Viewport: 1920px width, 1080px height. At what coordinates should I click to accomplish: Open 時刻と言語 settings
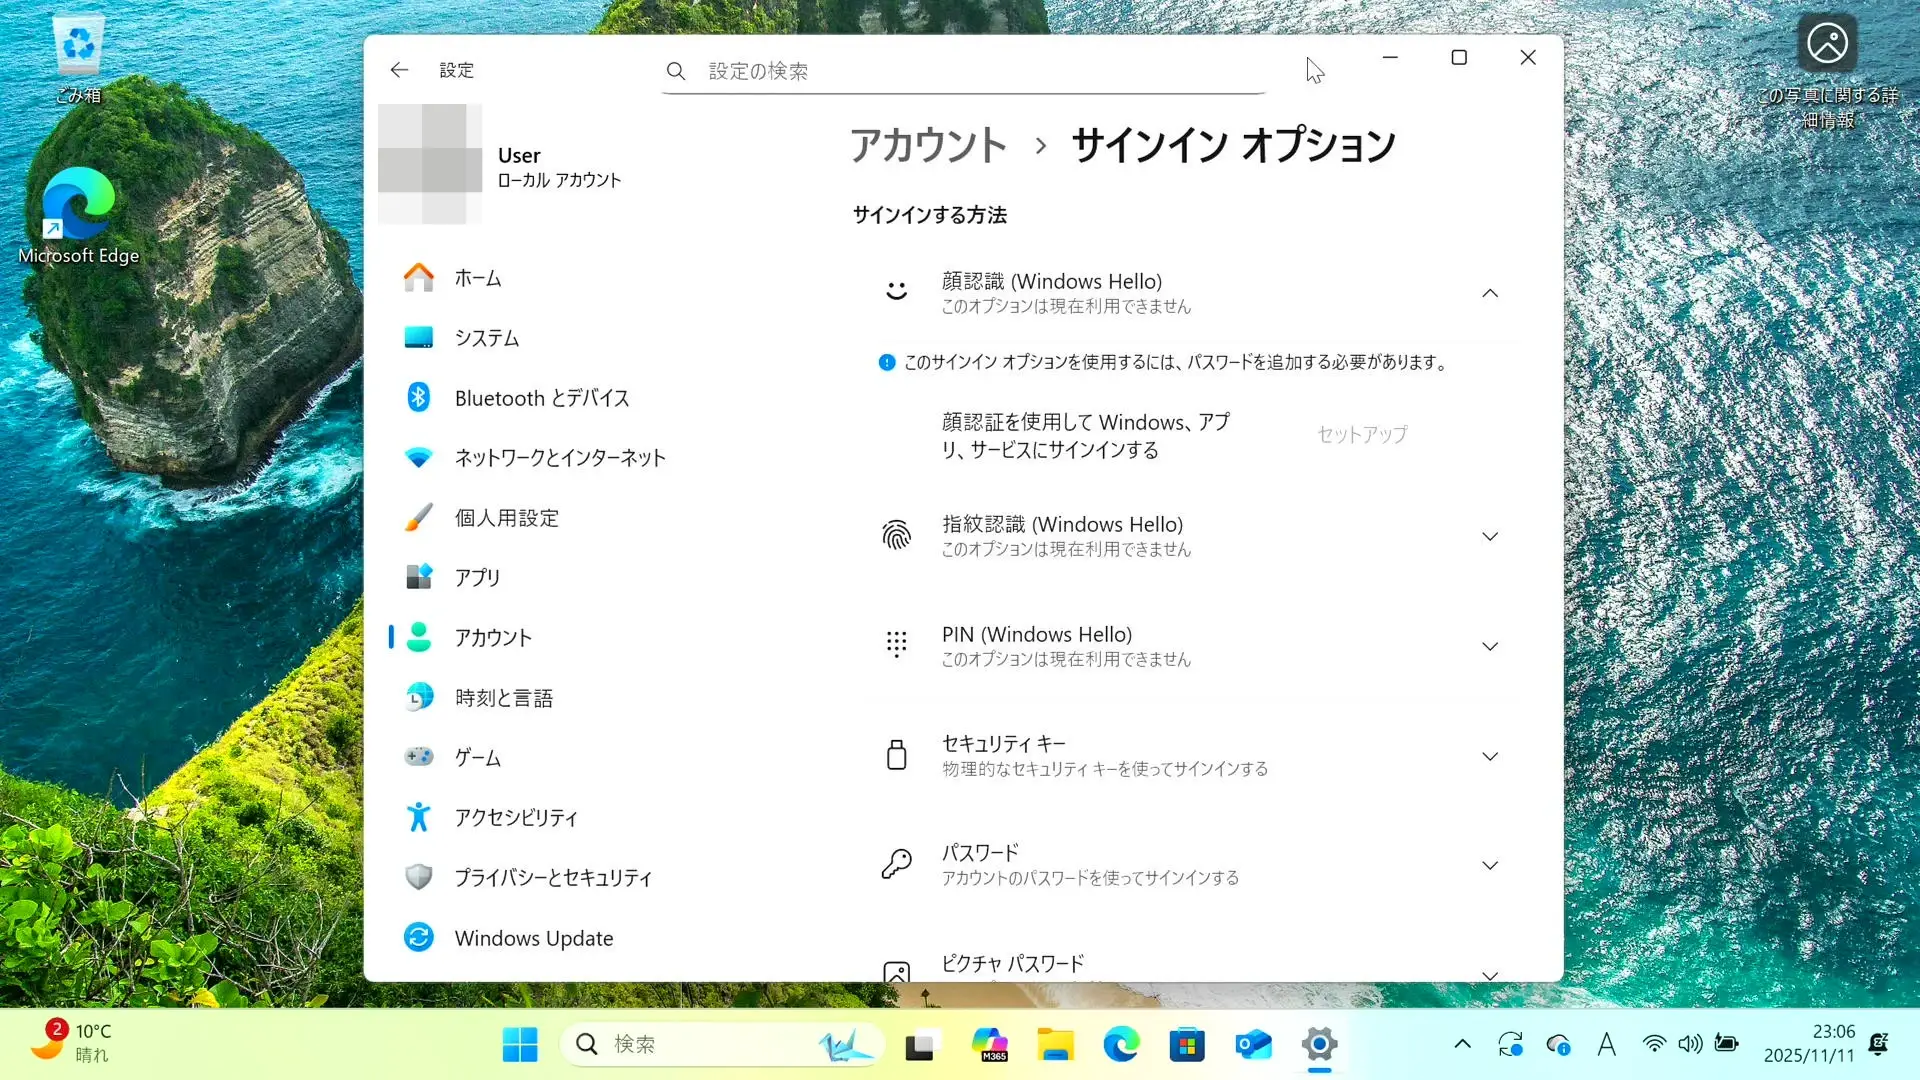[x=503, y=698]
